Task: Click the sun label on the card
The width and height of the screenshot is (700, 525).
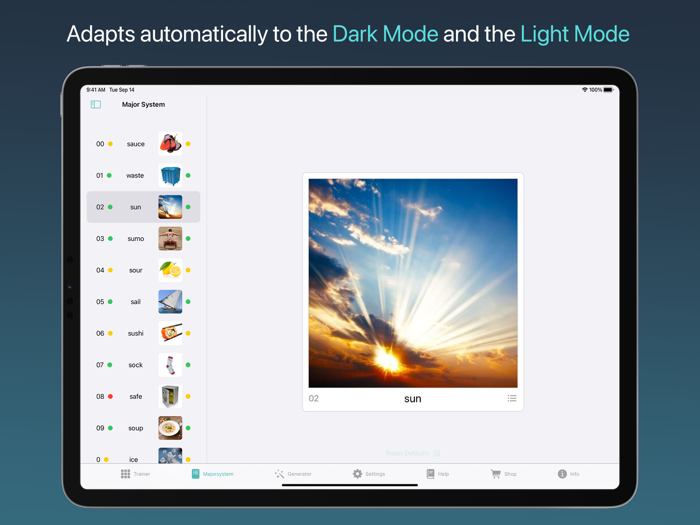Action: (x=412, y=399)
